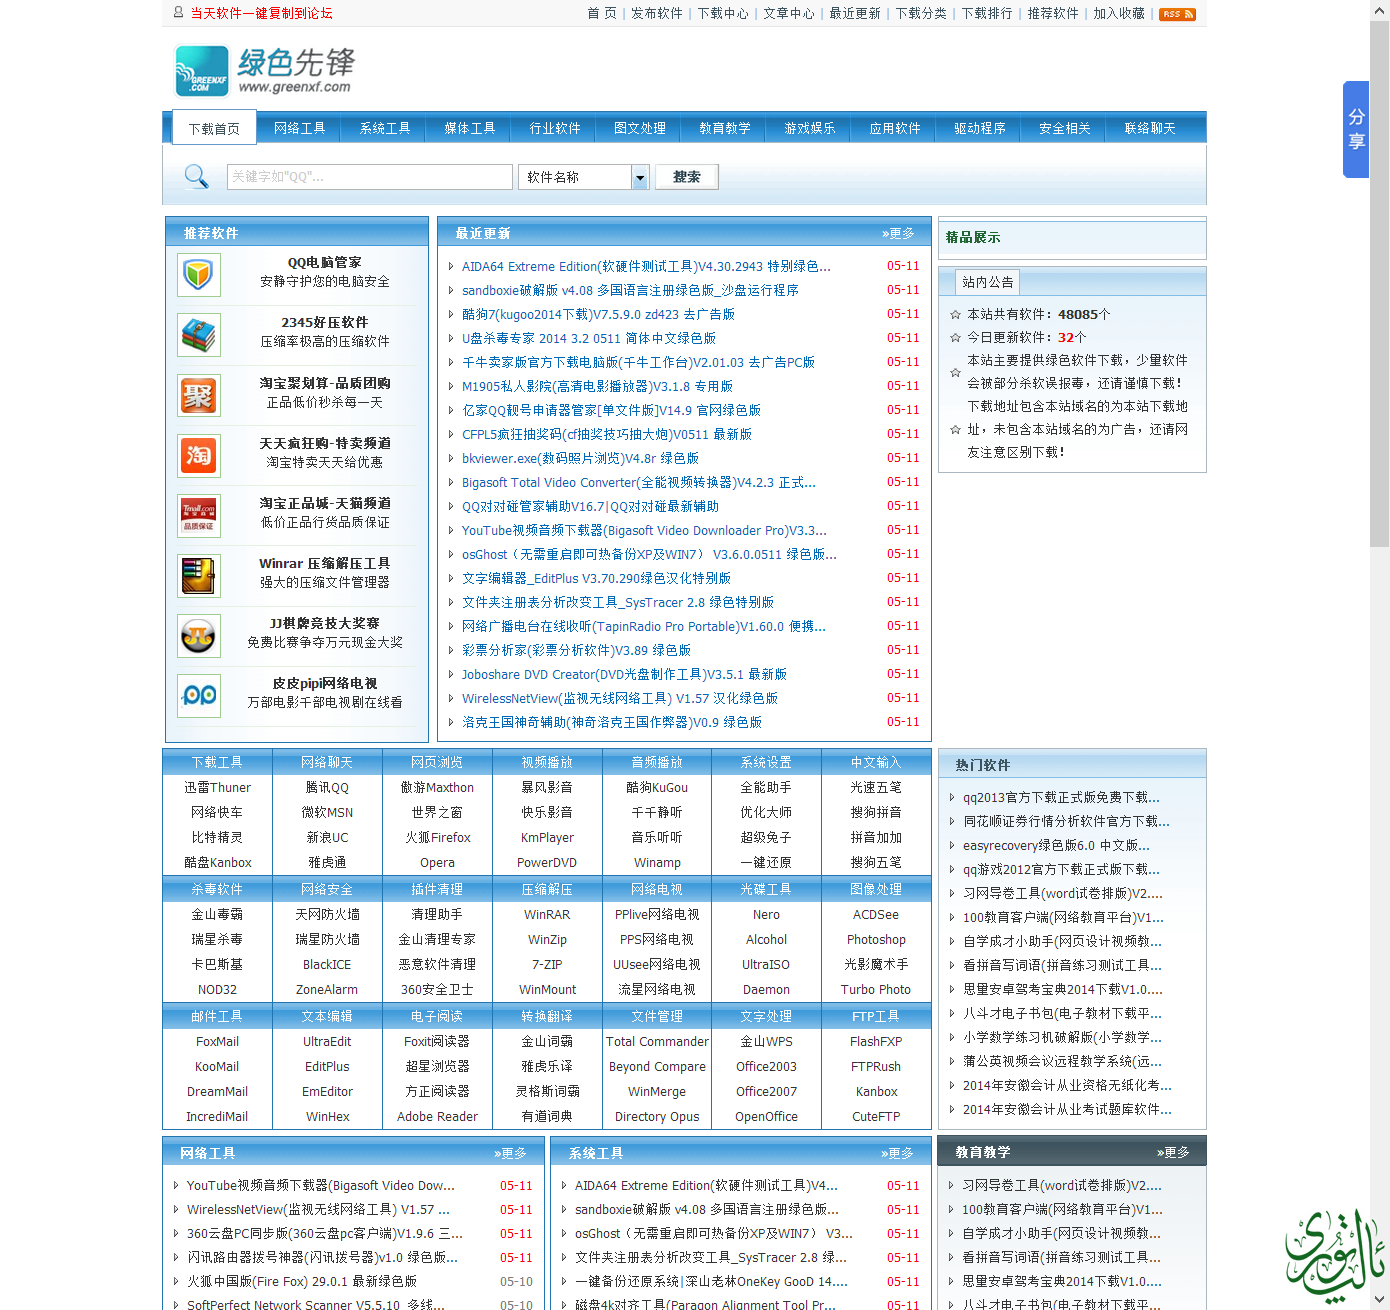Open 下载排行 in the top menu

[x=987, y=13]
